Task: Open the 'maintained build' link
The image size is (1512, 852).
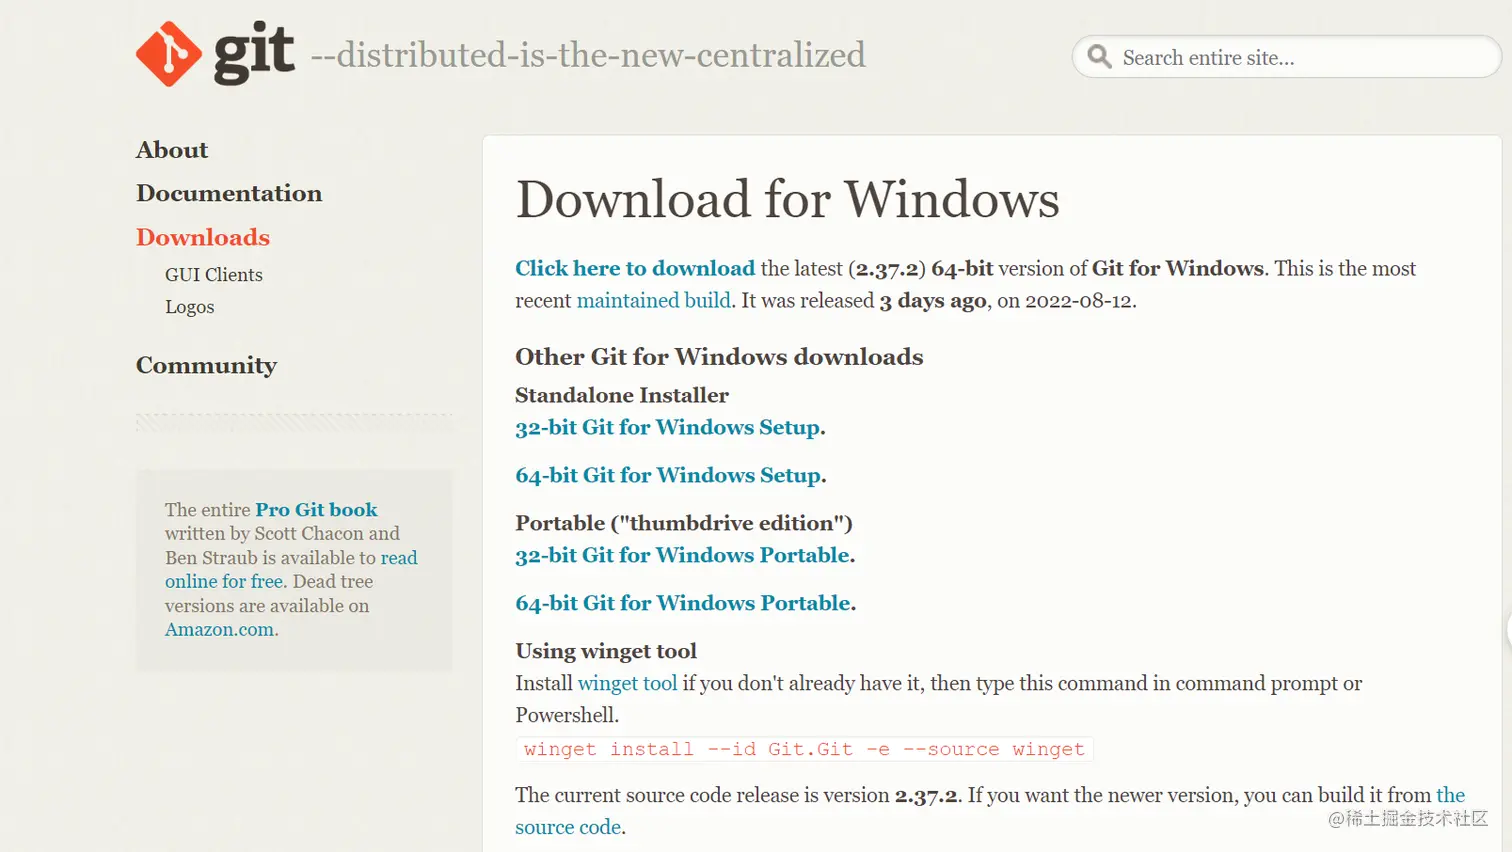Action: pyautogui.click(x=654, y=300)
